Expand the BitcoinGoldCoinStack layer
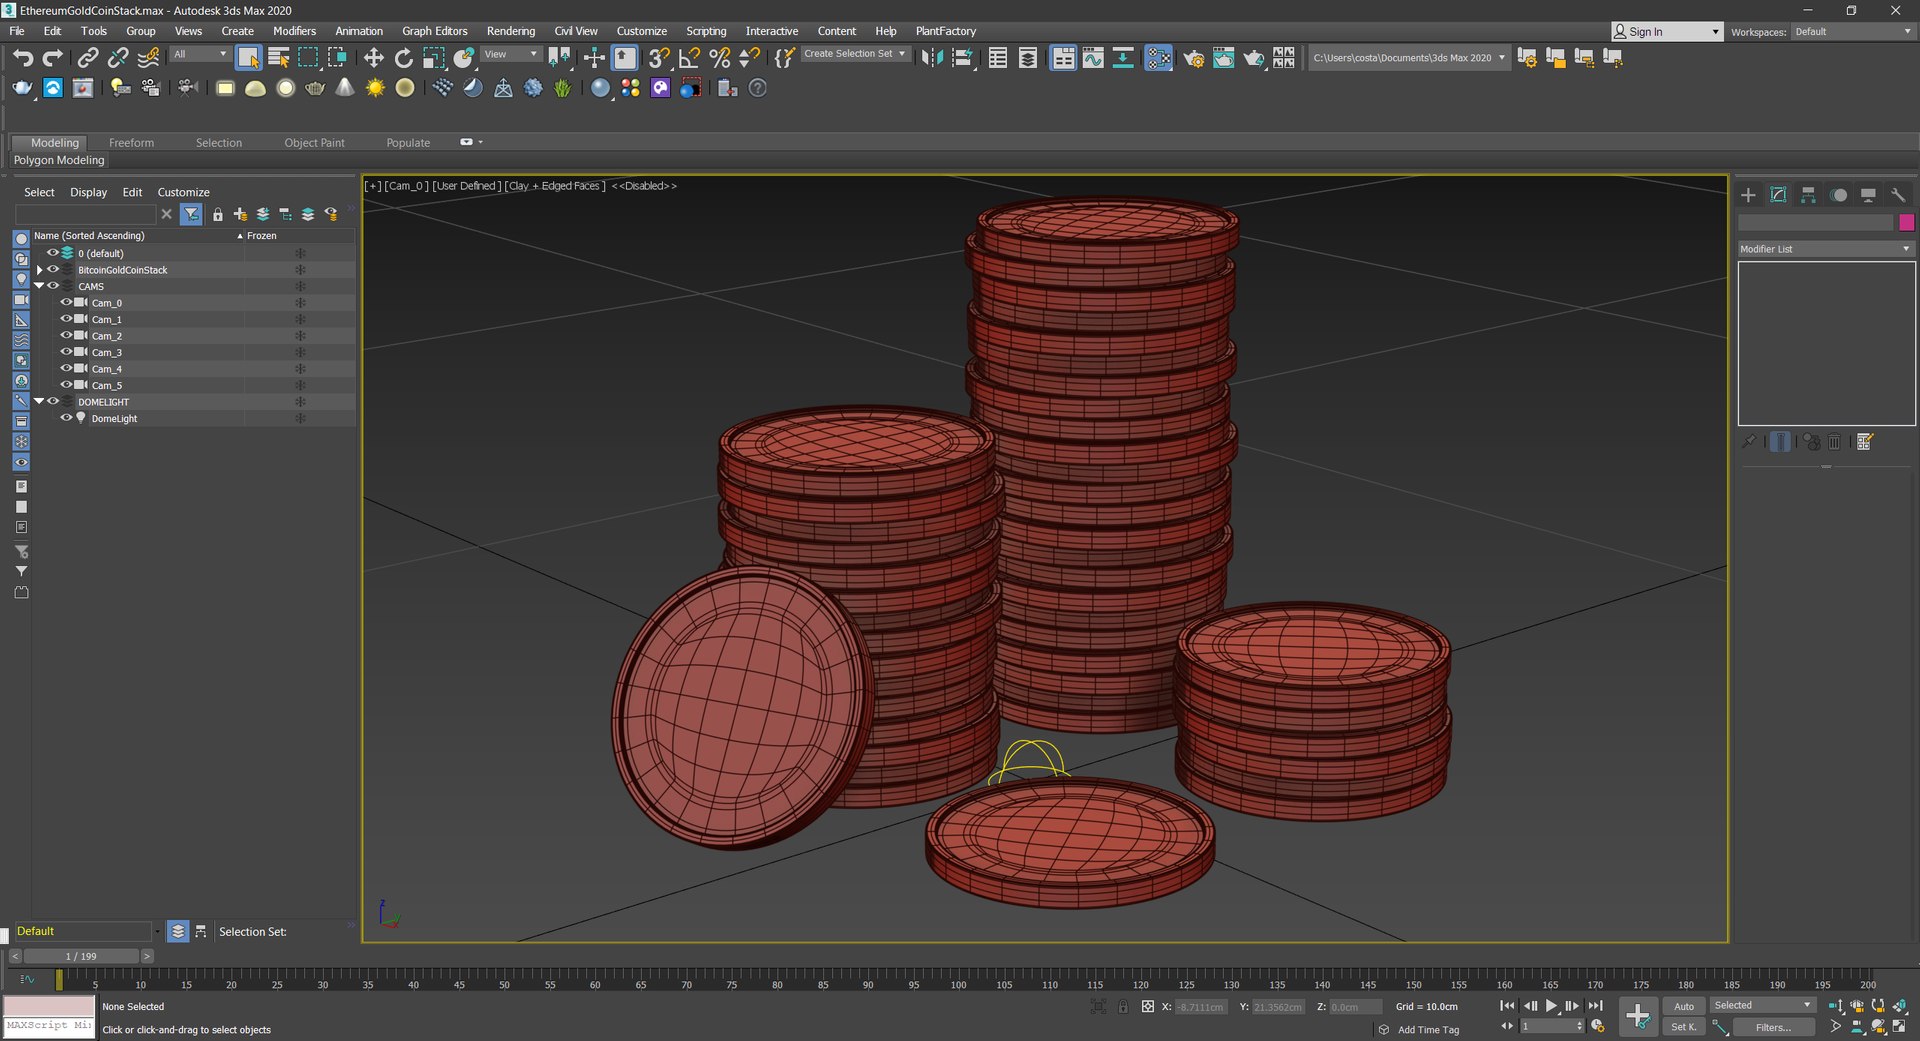Image resolution: width=1920 pixels, height=1041 pixels. 40,270
